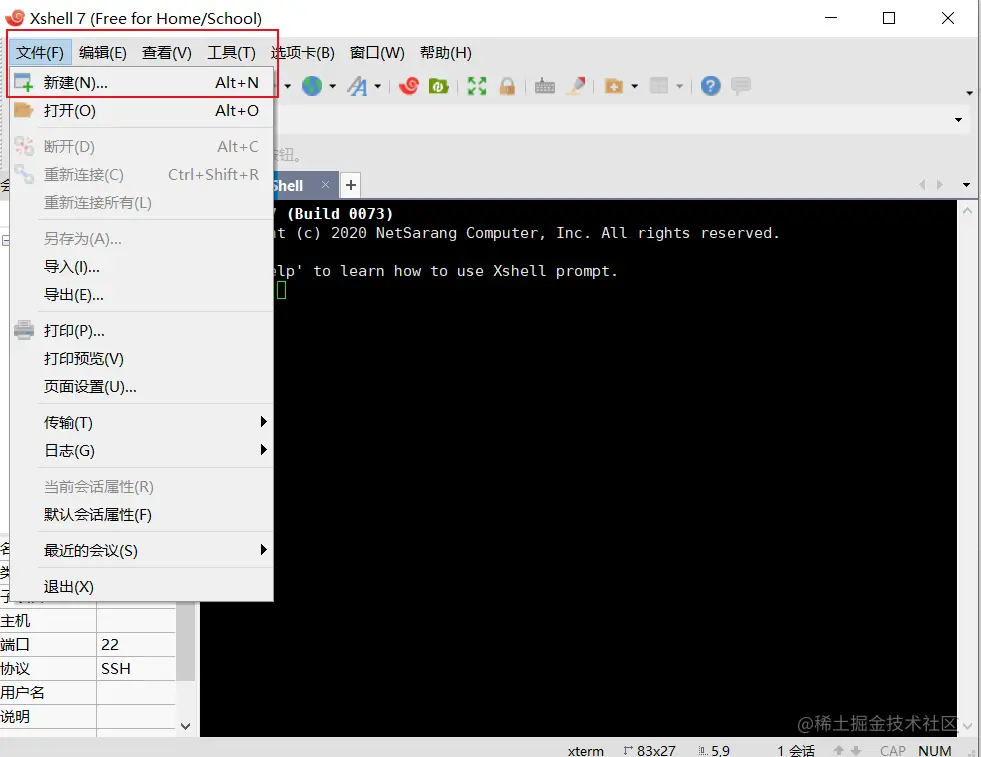This screenshot has width=981, height=757.
Task: Open the address bar dropdown arrow
Action: 958,119
